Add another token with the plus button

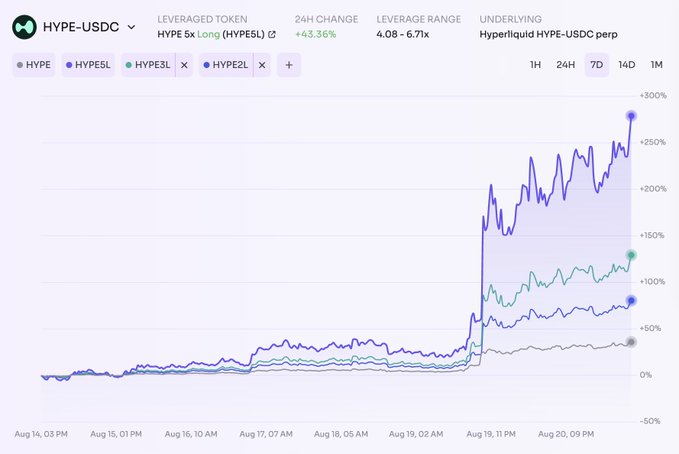tap(289, 65)
